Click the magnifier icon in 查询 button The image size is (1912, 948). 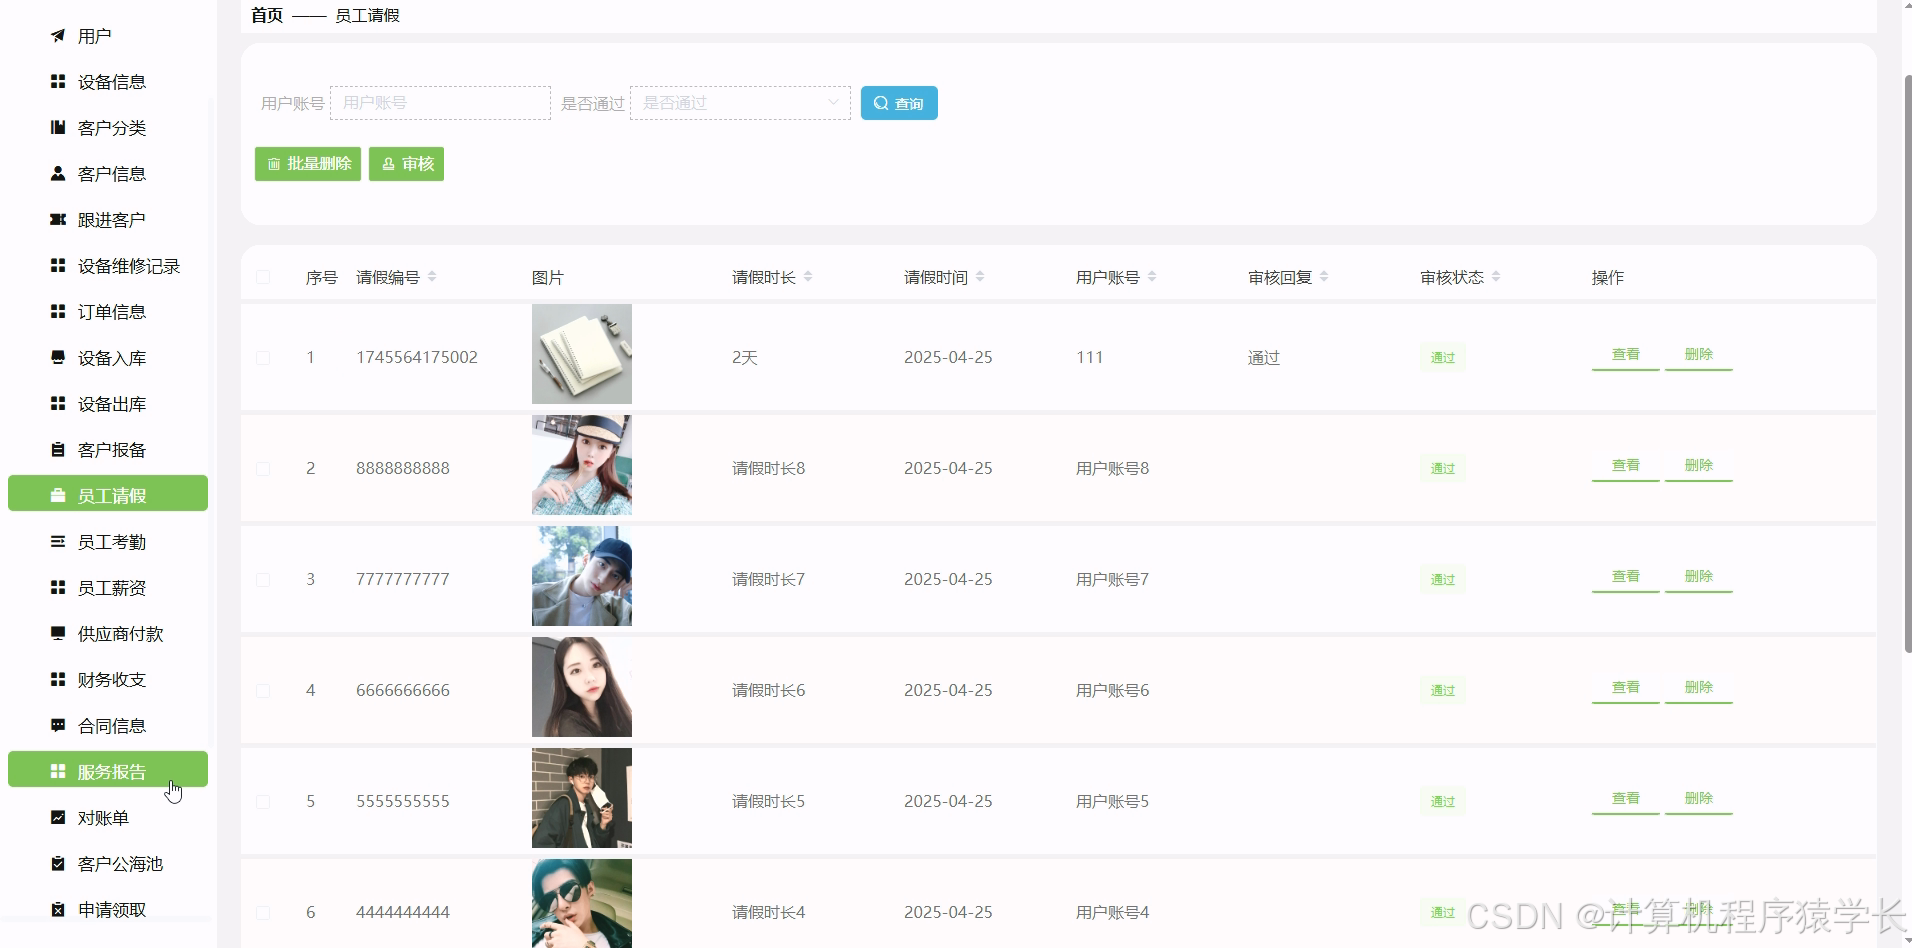pyautogui.click(x=881, y=103)
